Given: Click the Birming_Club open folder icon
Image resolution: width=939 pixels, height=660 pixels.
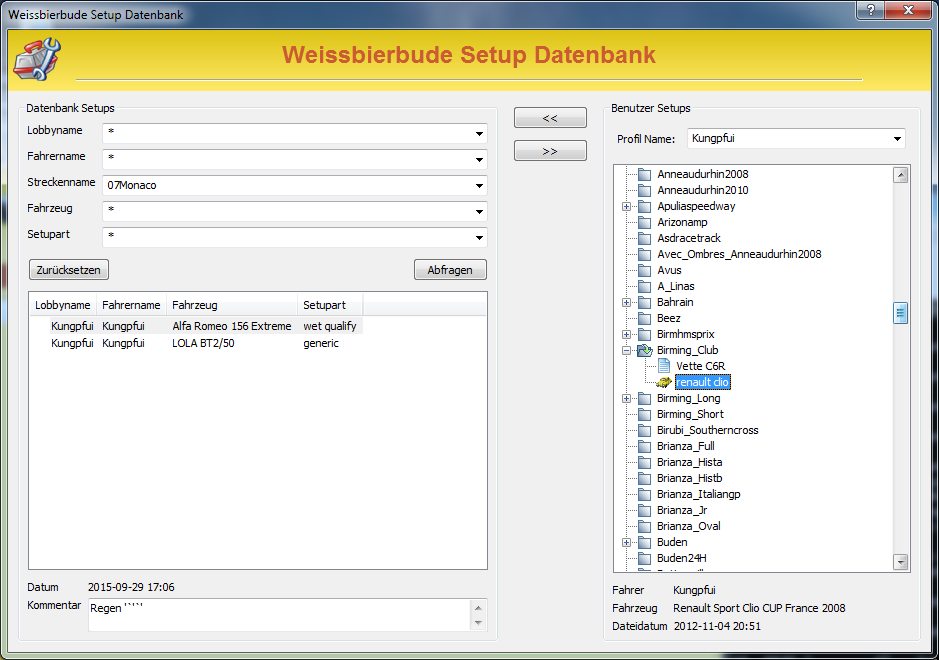Looking at the screenshot, I should click(x=645, y=350).
